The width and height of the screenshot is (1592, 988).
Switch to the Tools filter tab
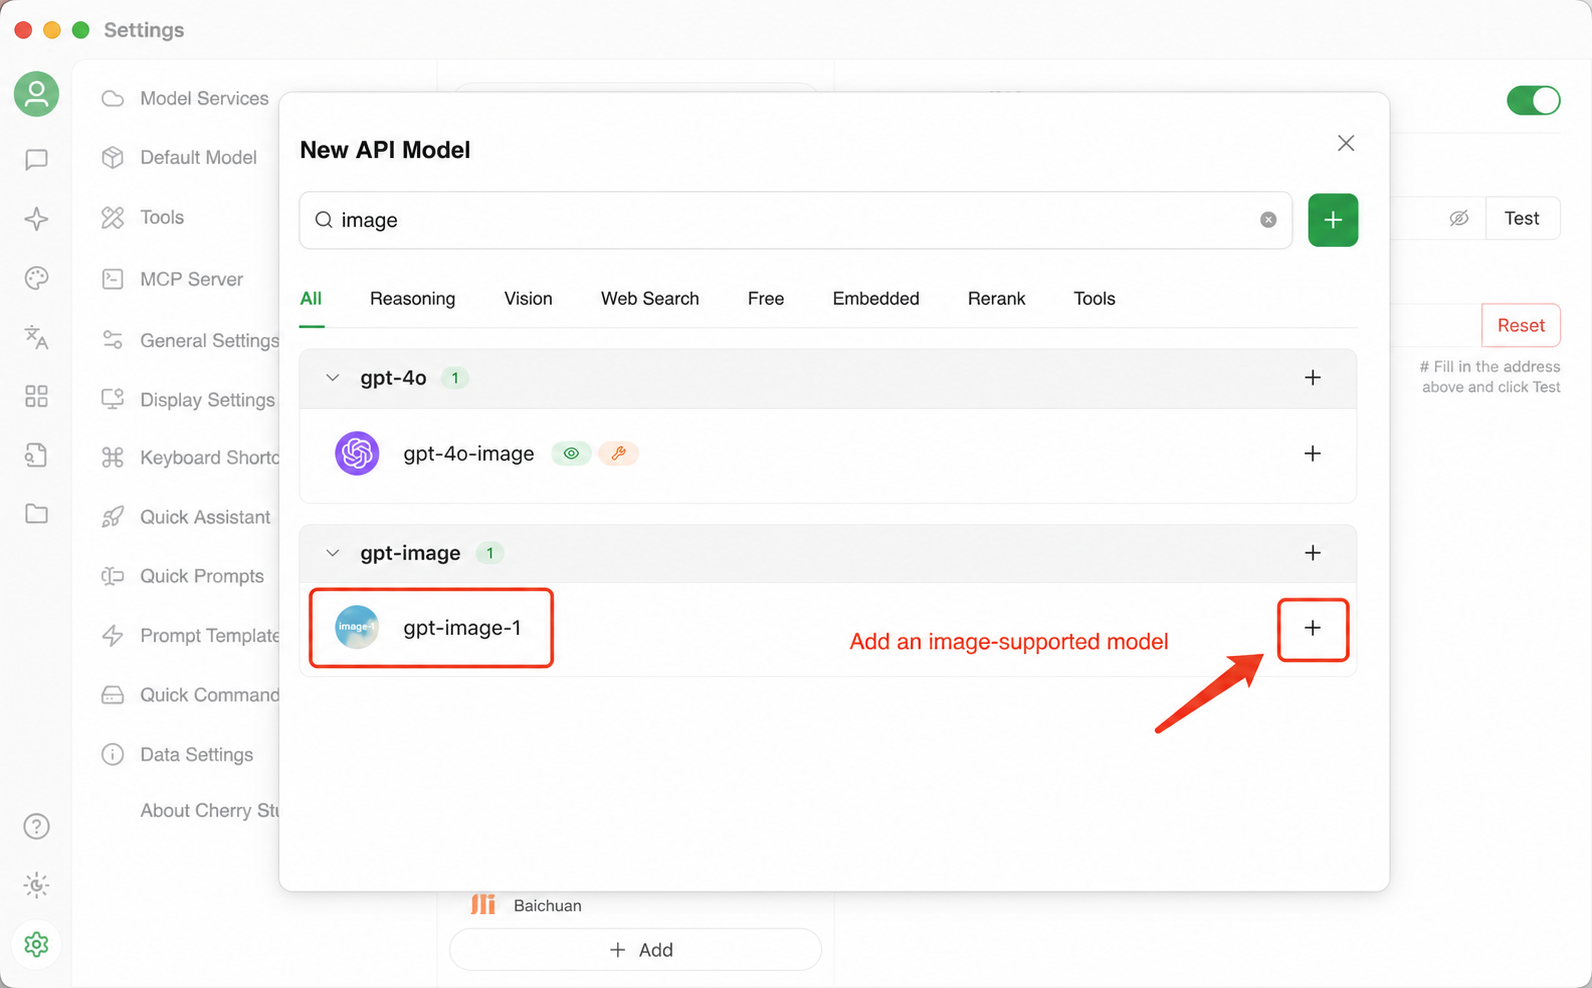pyautogui.click(x=1094, y=299)
